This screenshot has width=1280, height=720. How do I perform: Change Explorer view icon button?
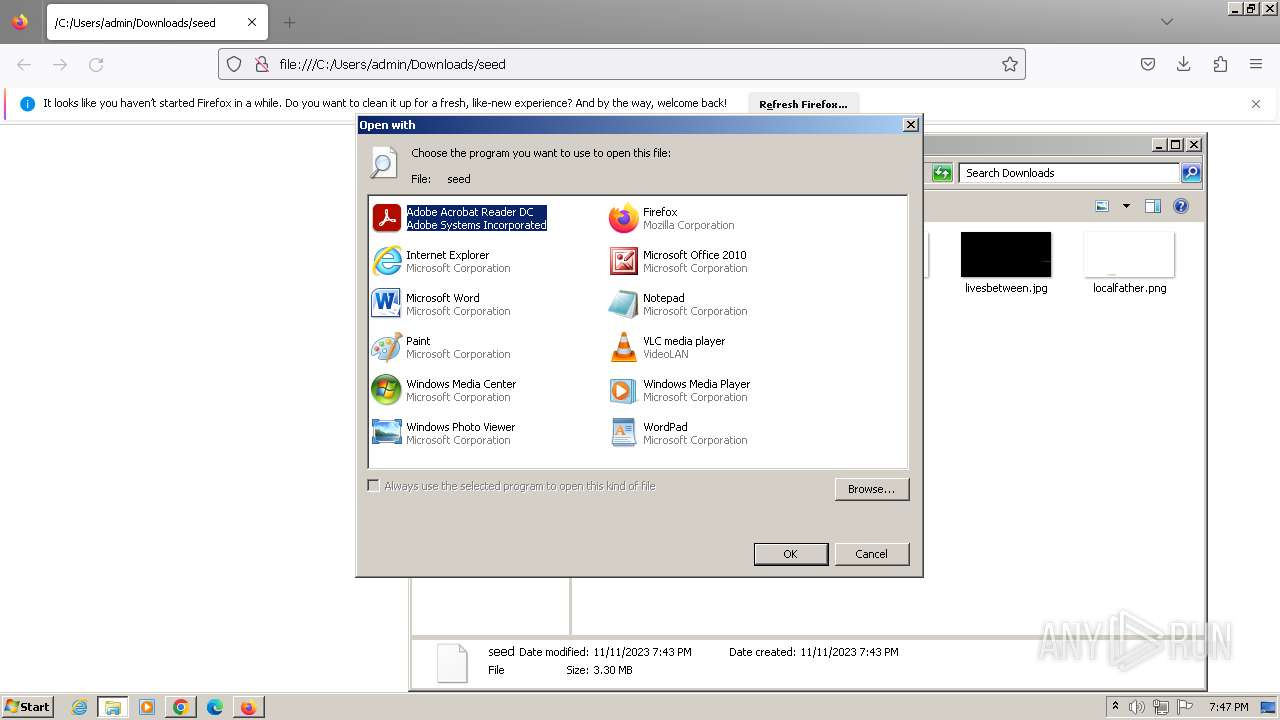[x=1102, y=206]
